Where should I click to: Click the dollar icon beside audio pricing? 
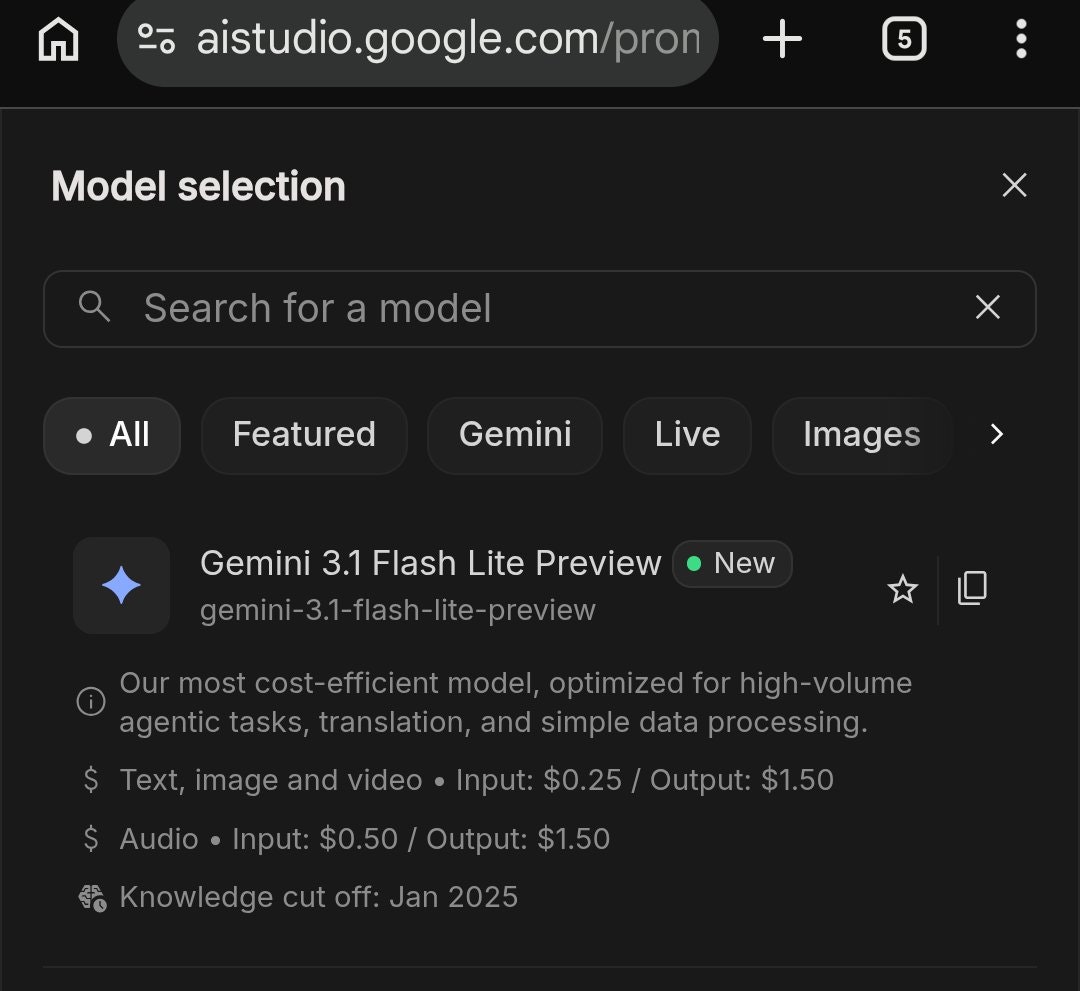point(90,839)
